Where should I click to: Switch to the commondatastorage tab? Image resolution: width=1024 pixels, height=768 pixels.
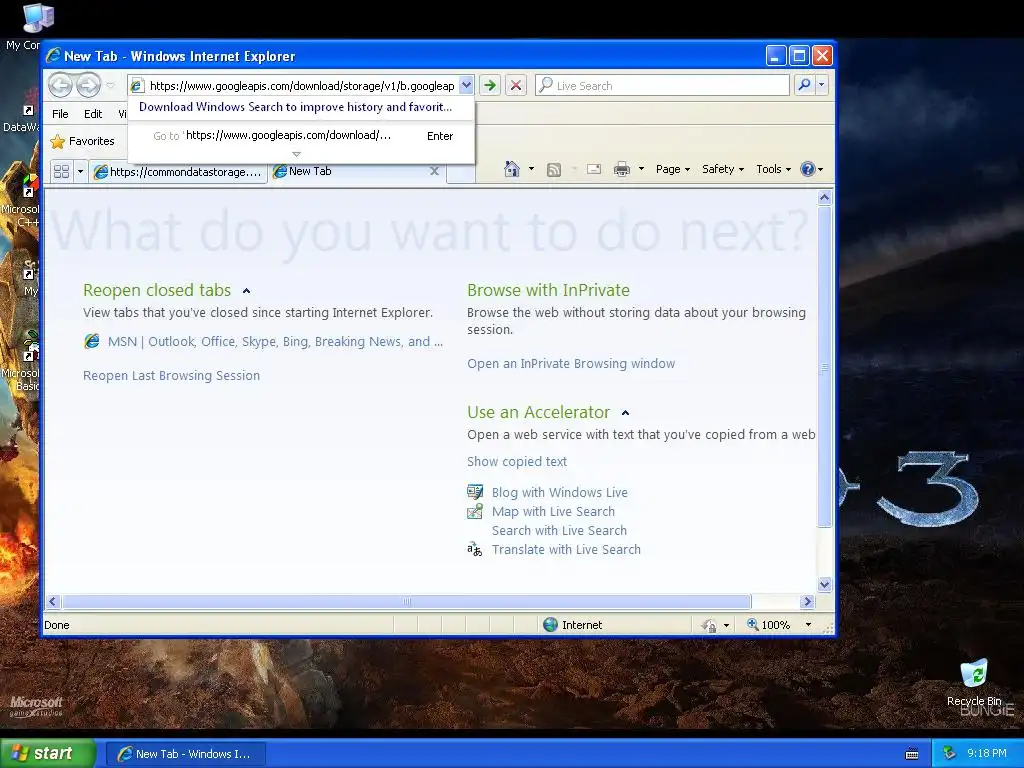(x=178, y=172)
